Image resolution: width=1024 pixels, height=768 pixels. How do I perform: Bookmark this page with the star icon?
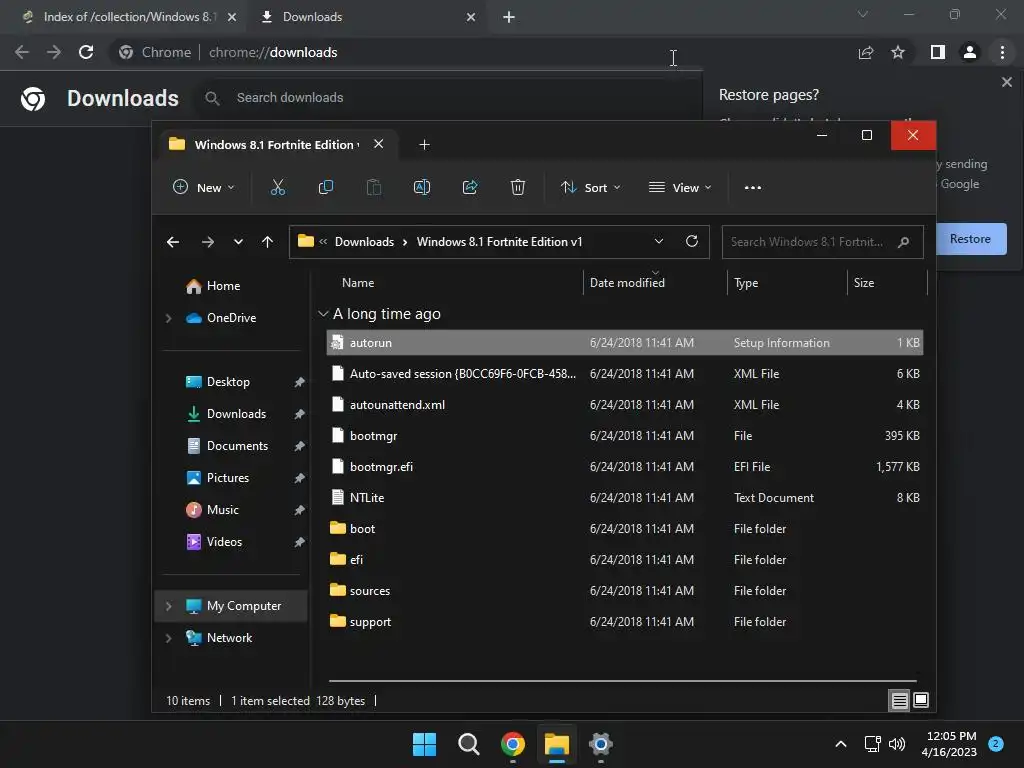(898, 52)
